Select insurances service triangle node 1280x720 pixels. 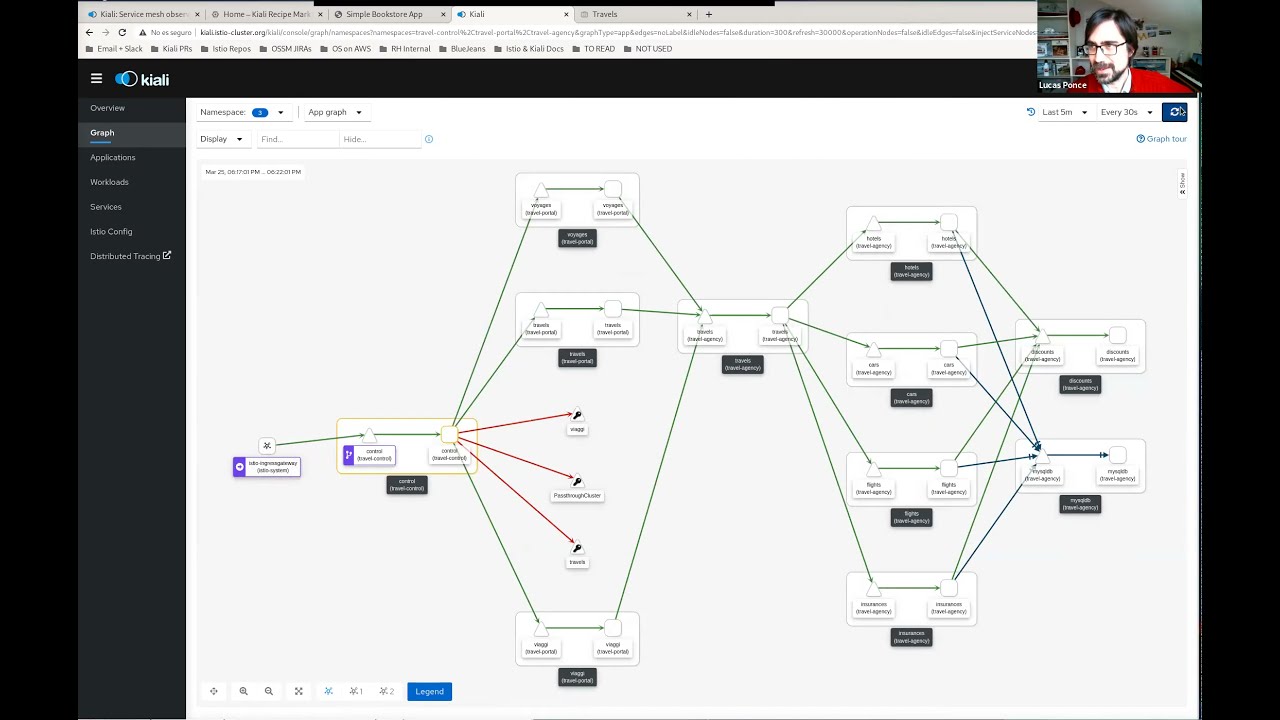click(873, 589)
